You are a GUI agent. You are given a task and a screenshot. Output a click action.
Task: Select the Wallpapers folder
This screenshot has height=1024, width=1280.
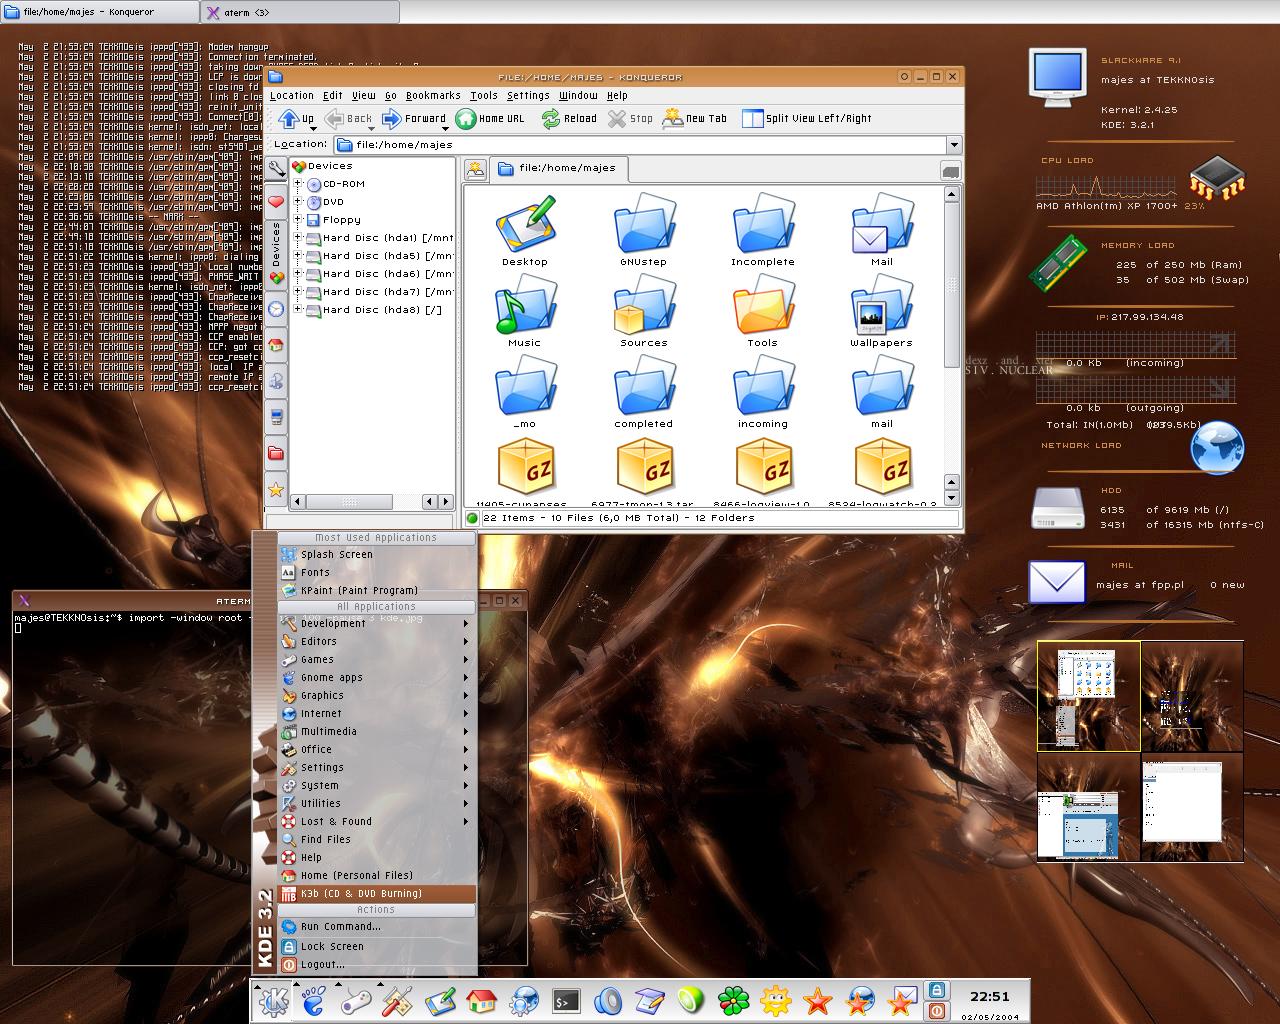[881, 314]
